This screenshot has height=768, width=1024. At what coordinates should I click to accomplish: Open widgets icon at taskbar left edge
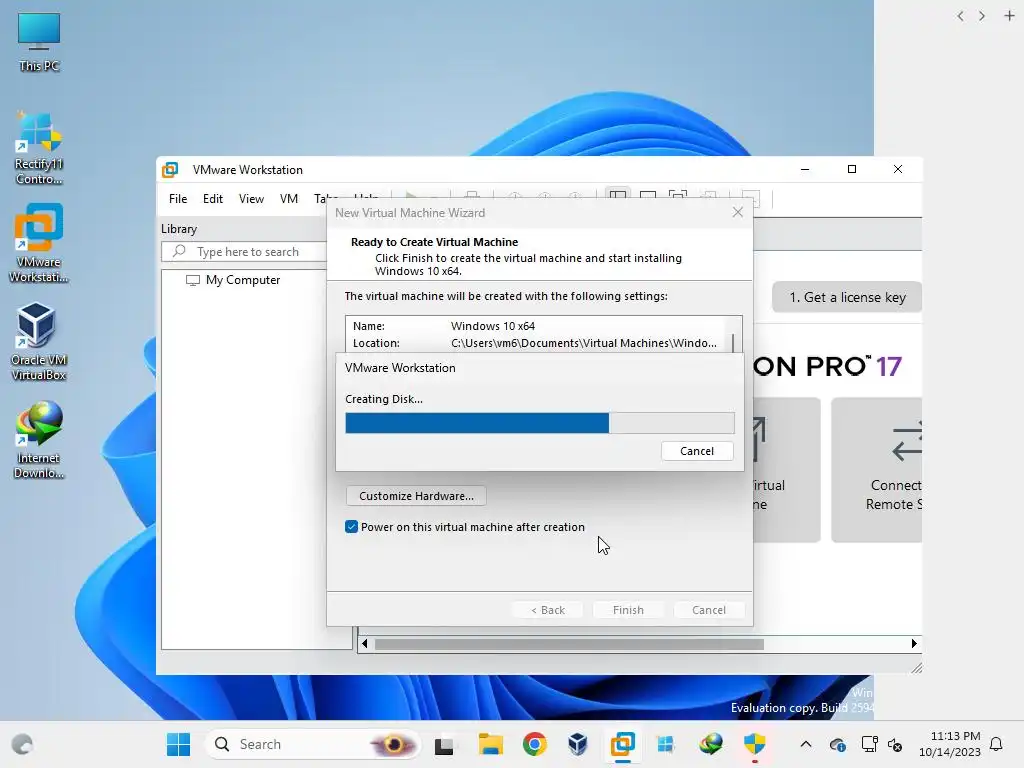point(22,744)
